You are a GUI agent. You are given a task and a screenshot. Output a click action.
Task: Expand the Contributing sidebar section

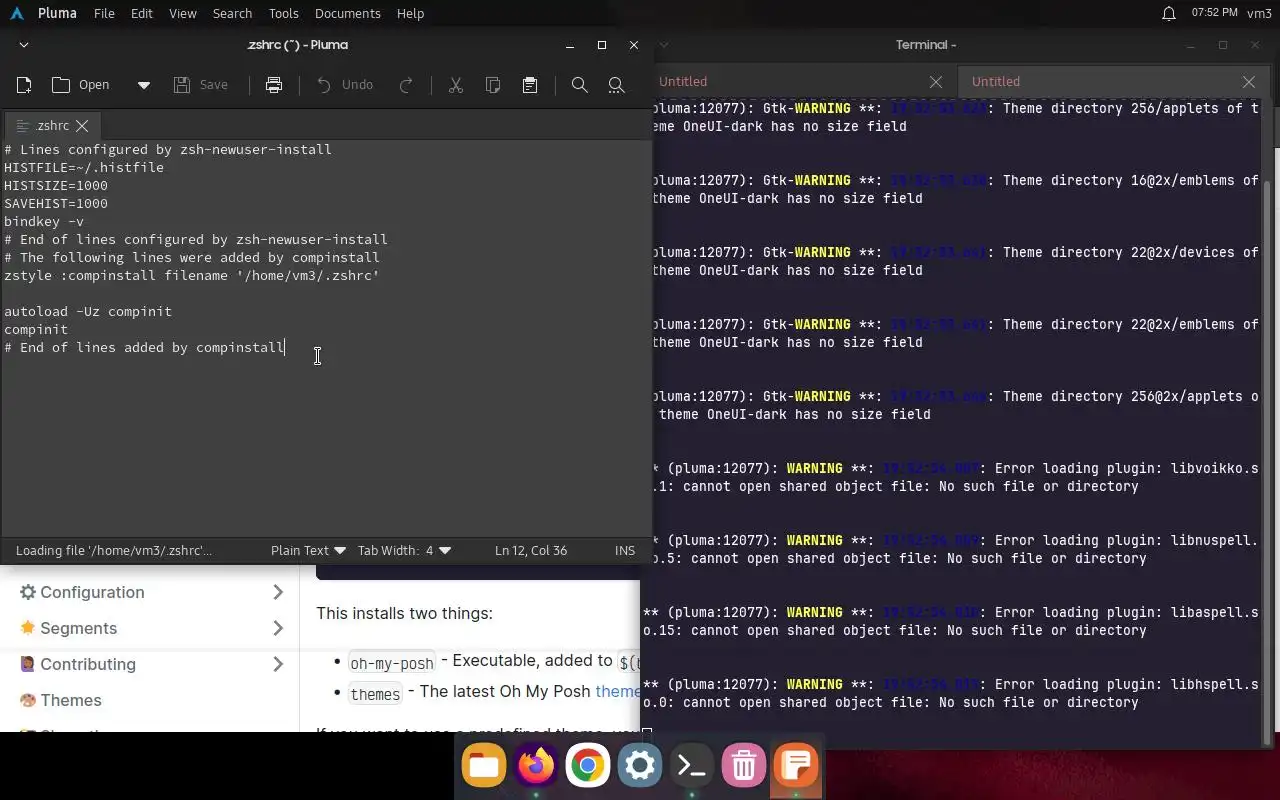coord(278,665)
